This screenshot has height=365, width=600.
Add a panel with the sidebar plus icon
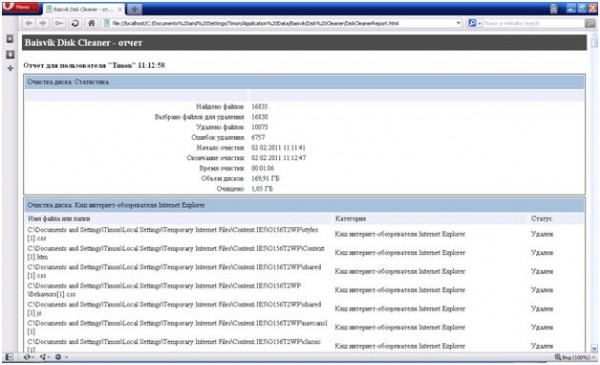(x=10, y=68)
